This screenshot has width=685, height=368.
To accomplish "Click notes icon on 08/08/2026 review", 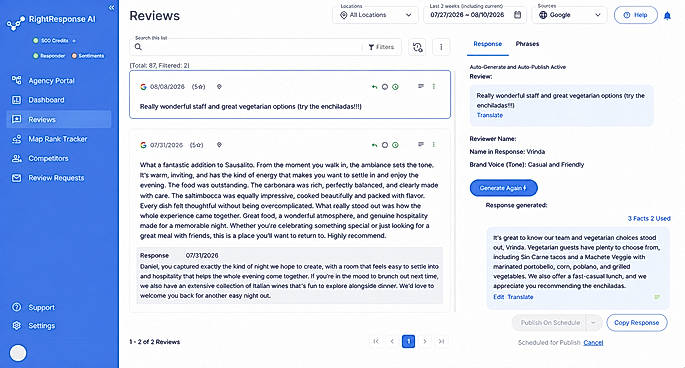I will pos(421,86).
